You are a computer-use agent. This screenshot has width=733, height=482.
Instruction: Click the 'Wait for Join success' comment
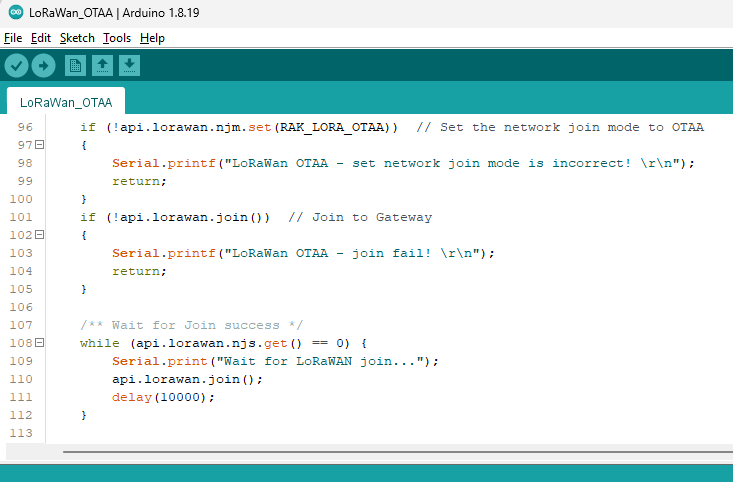tap(192, 325)
